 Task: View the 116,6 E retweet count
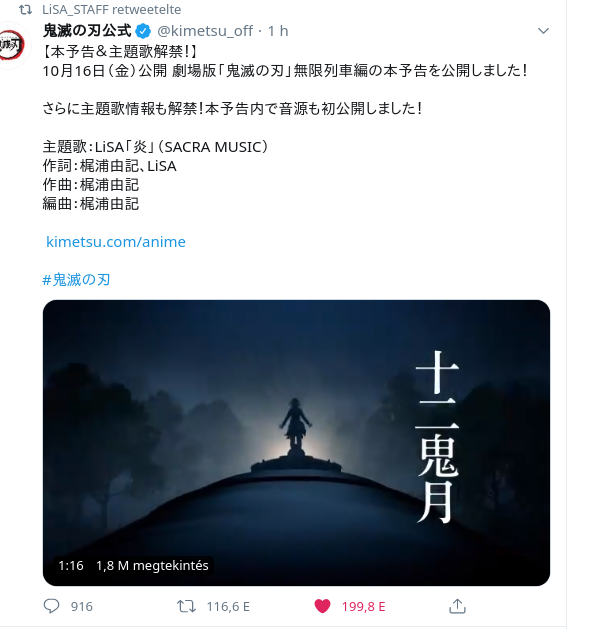point(228,607)
